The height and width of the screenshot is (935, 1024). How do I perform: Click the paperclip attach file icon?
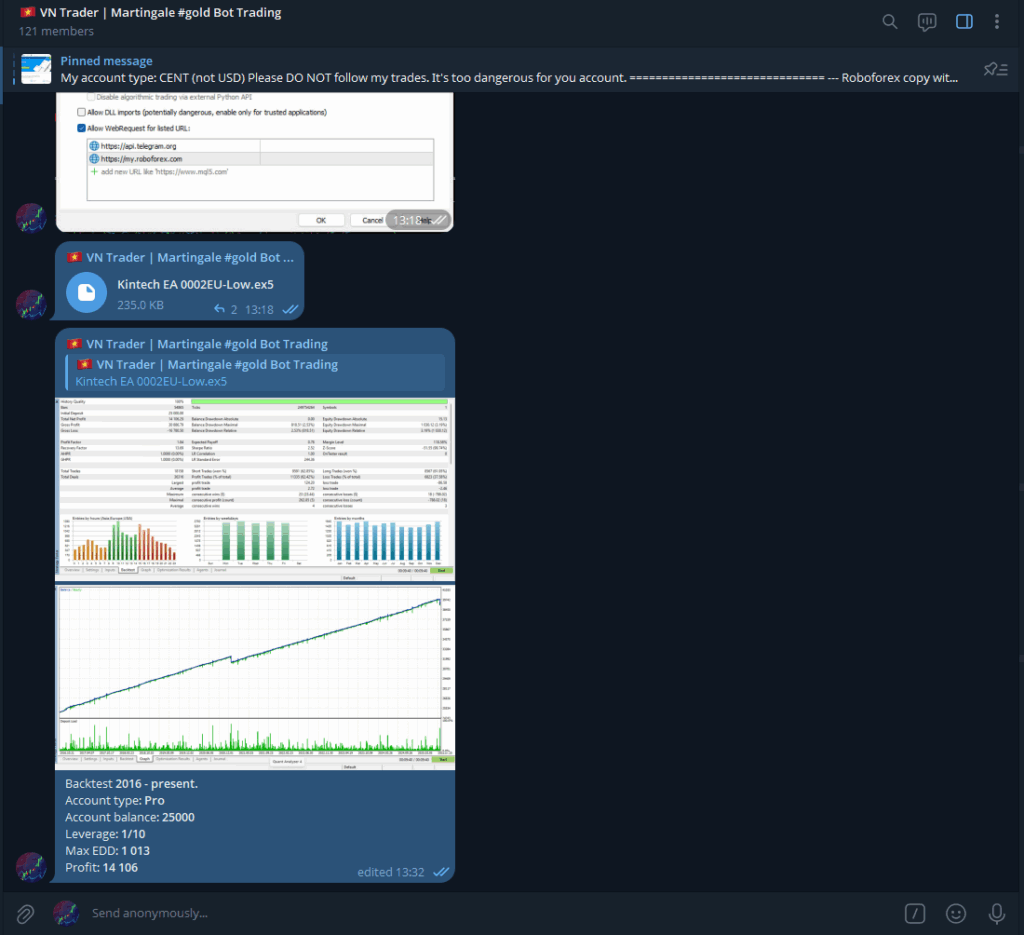pos(25,913)
